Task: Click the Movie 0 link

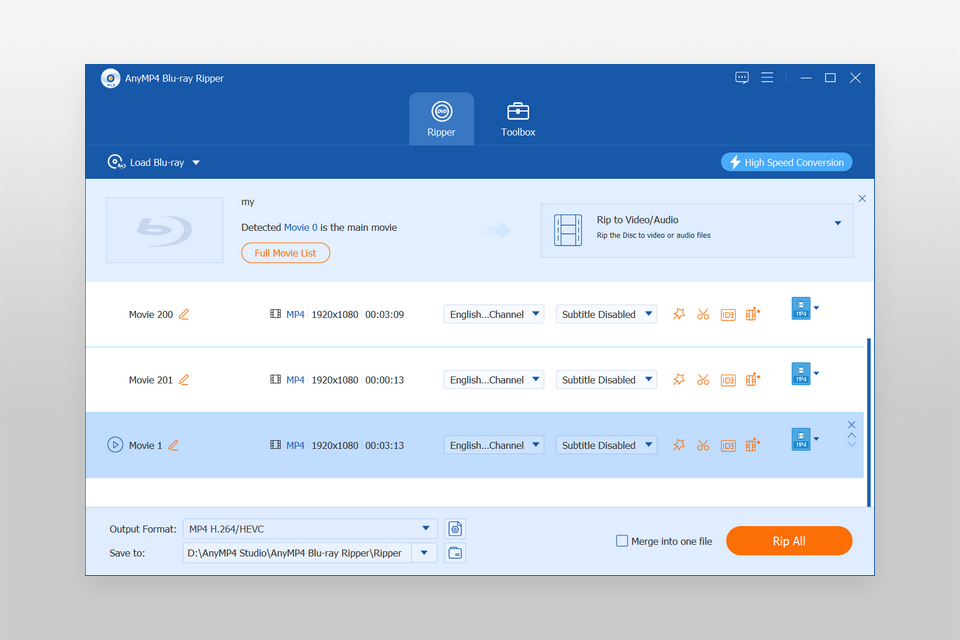Action: click(x=301, y=227)
